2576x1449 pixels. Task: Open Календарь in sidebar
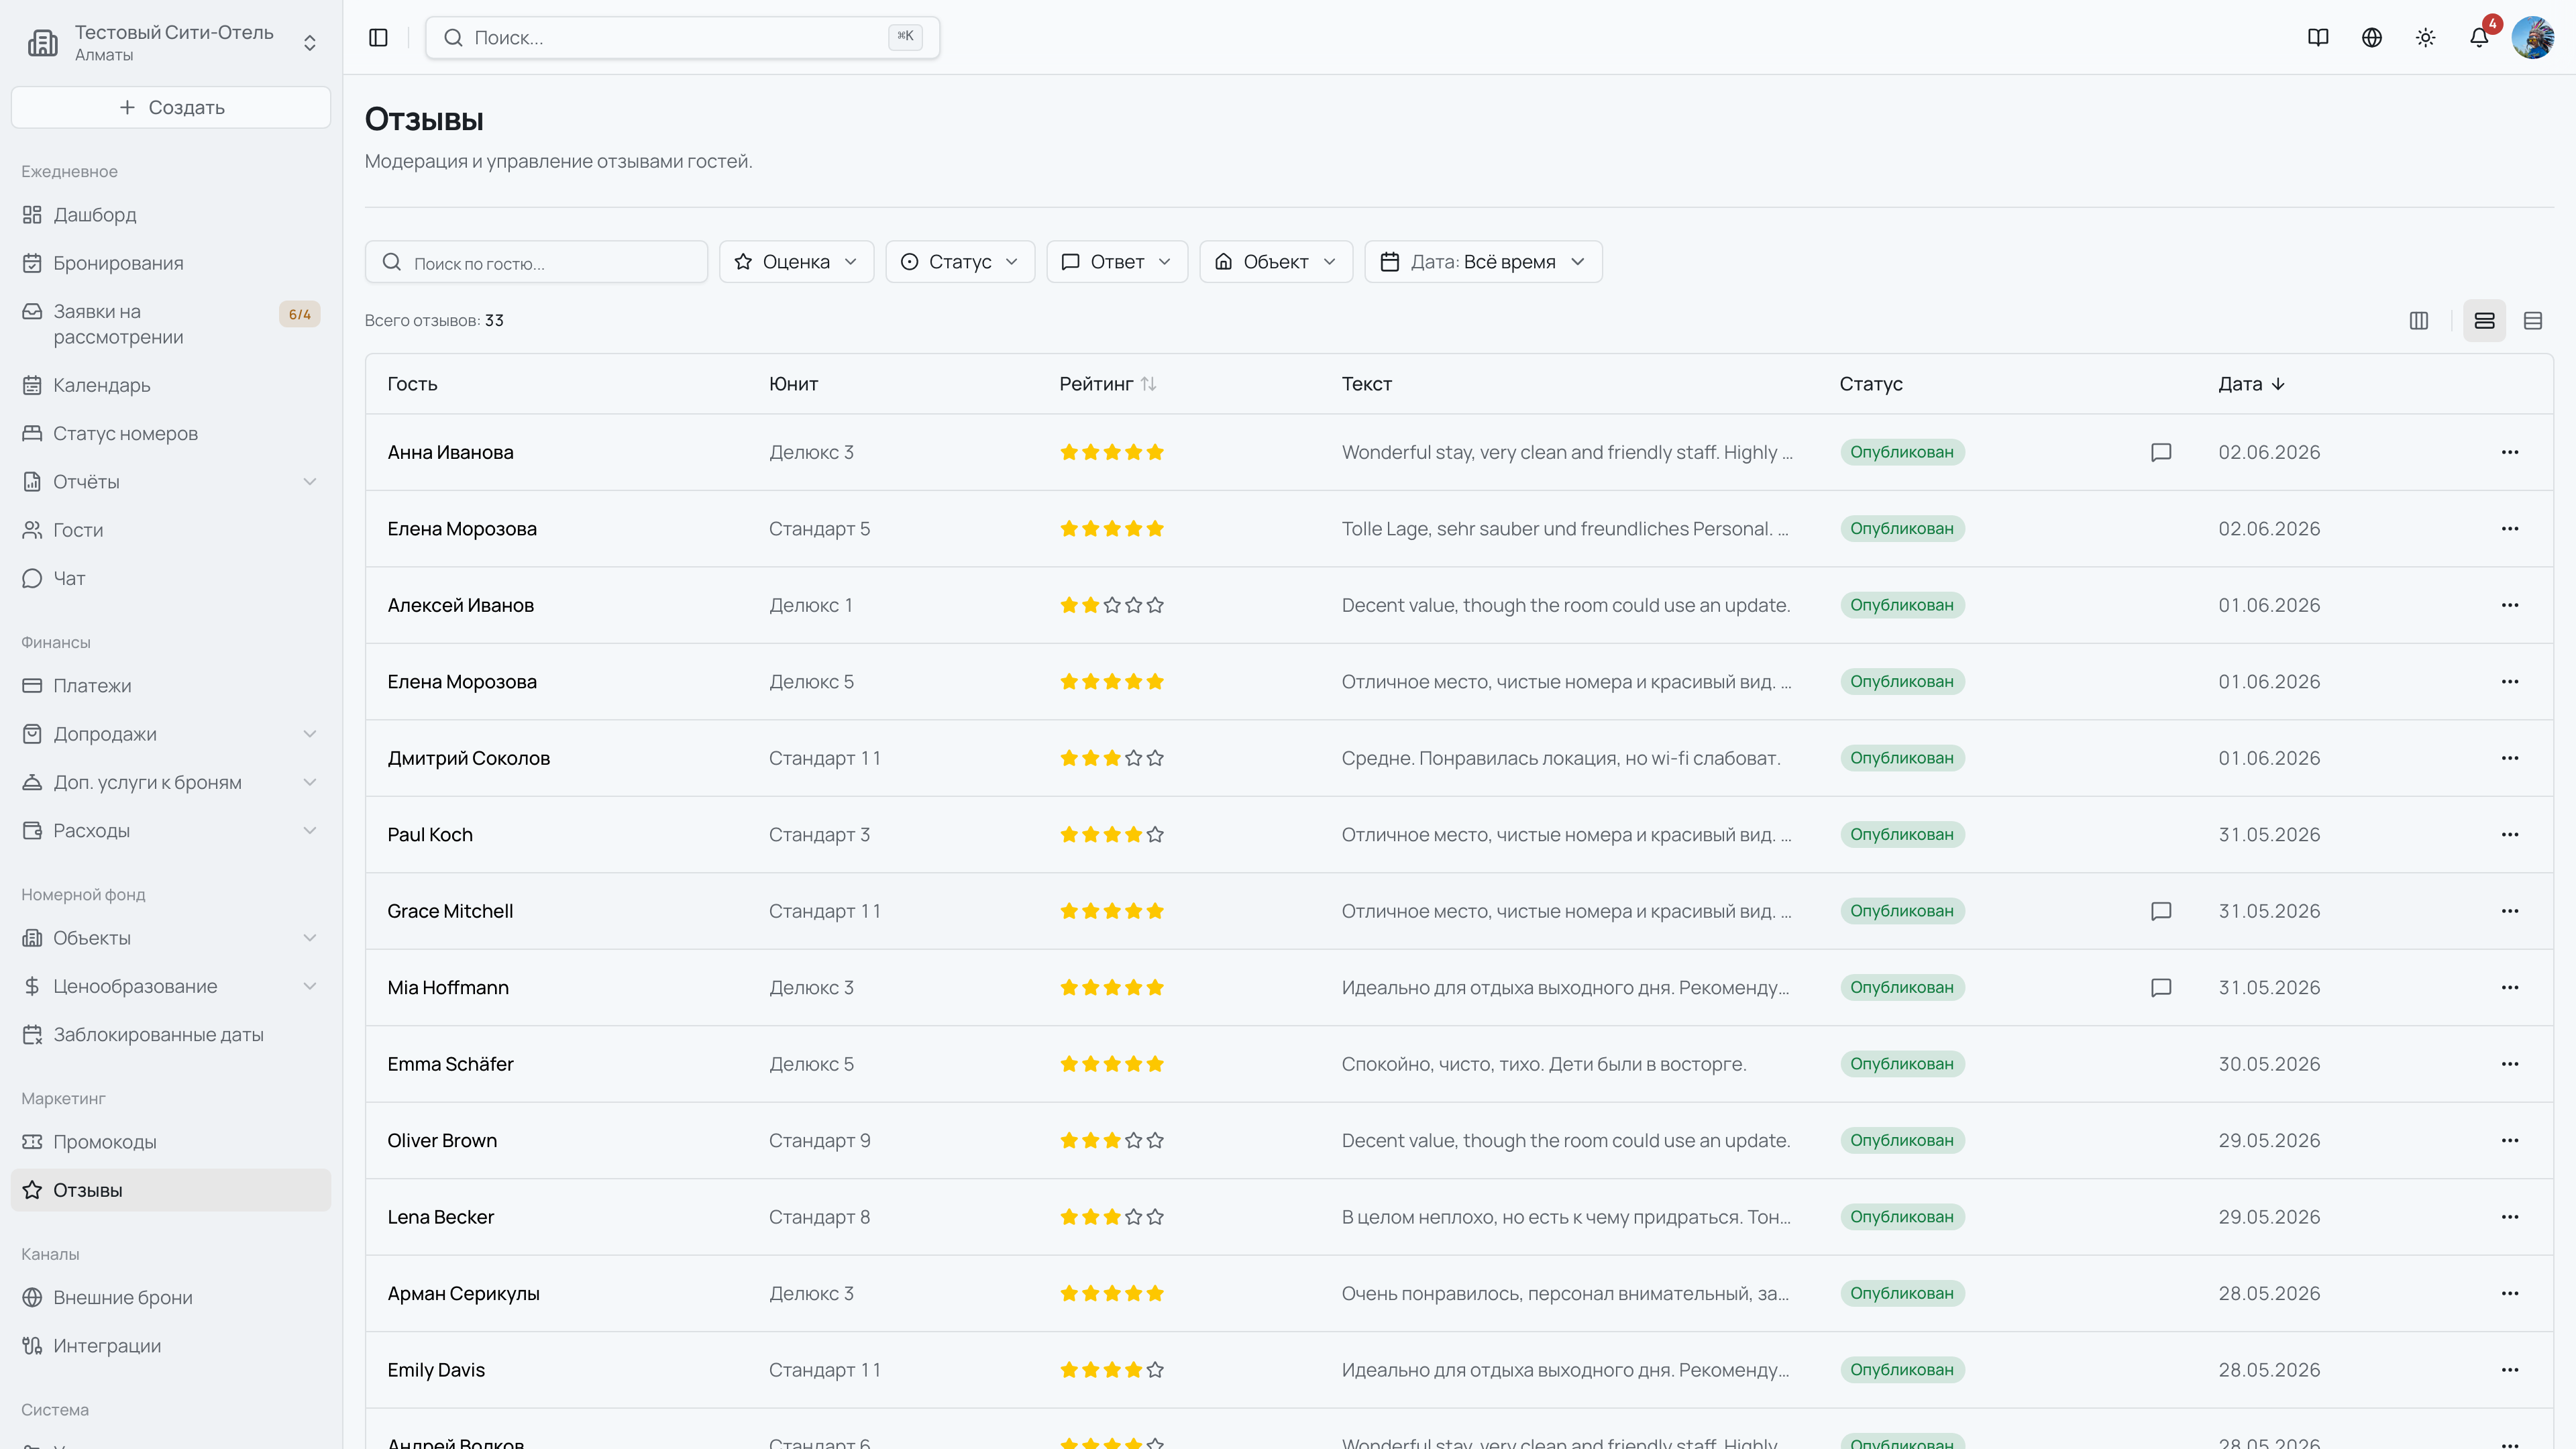(x=171, y=385)
